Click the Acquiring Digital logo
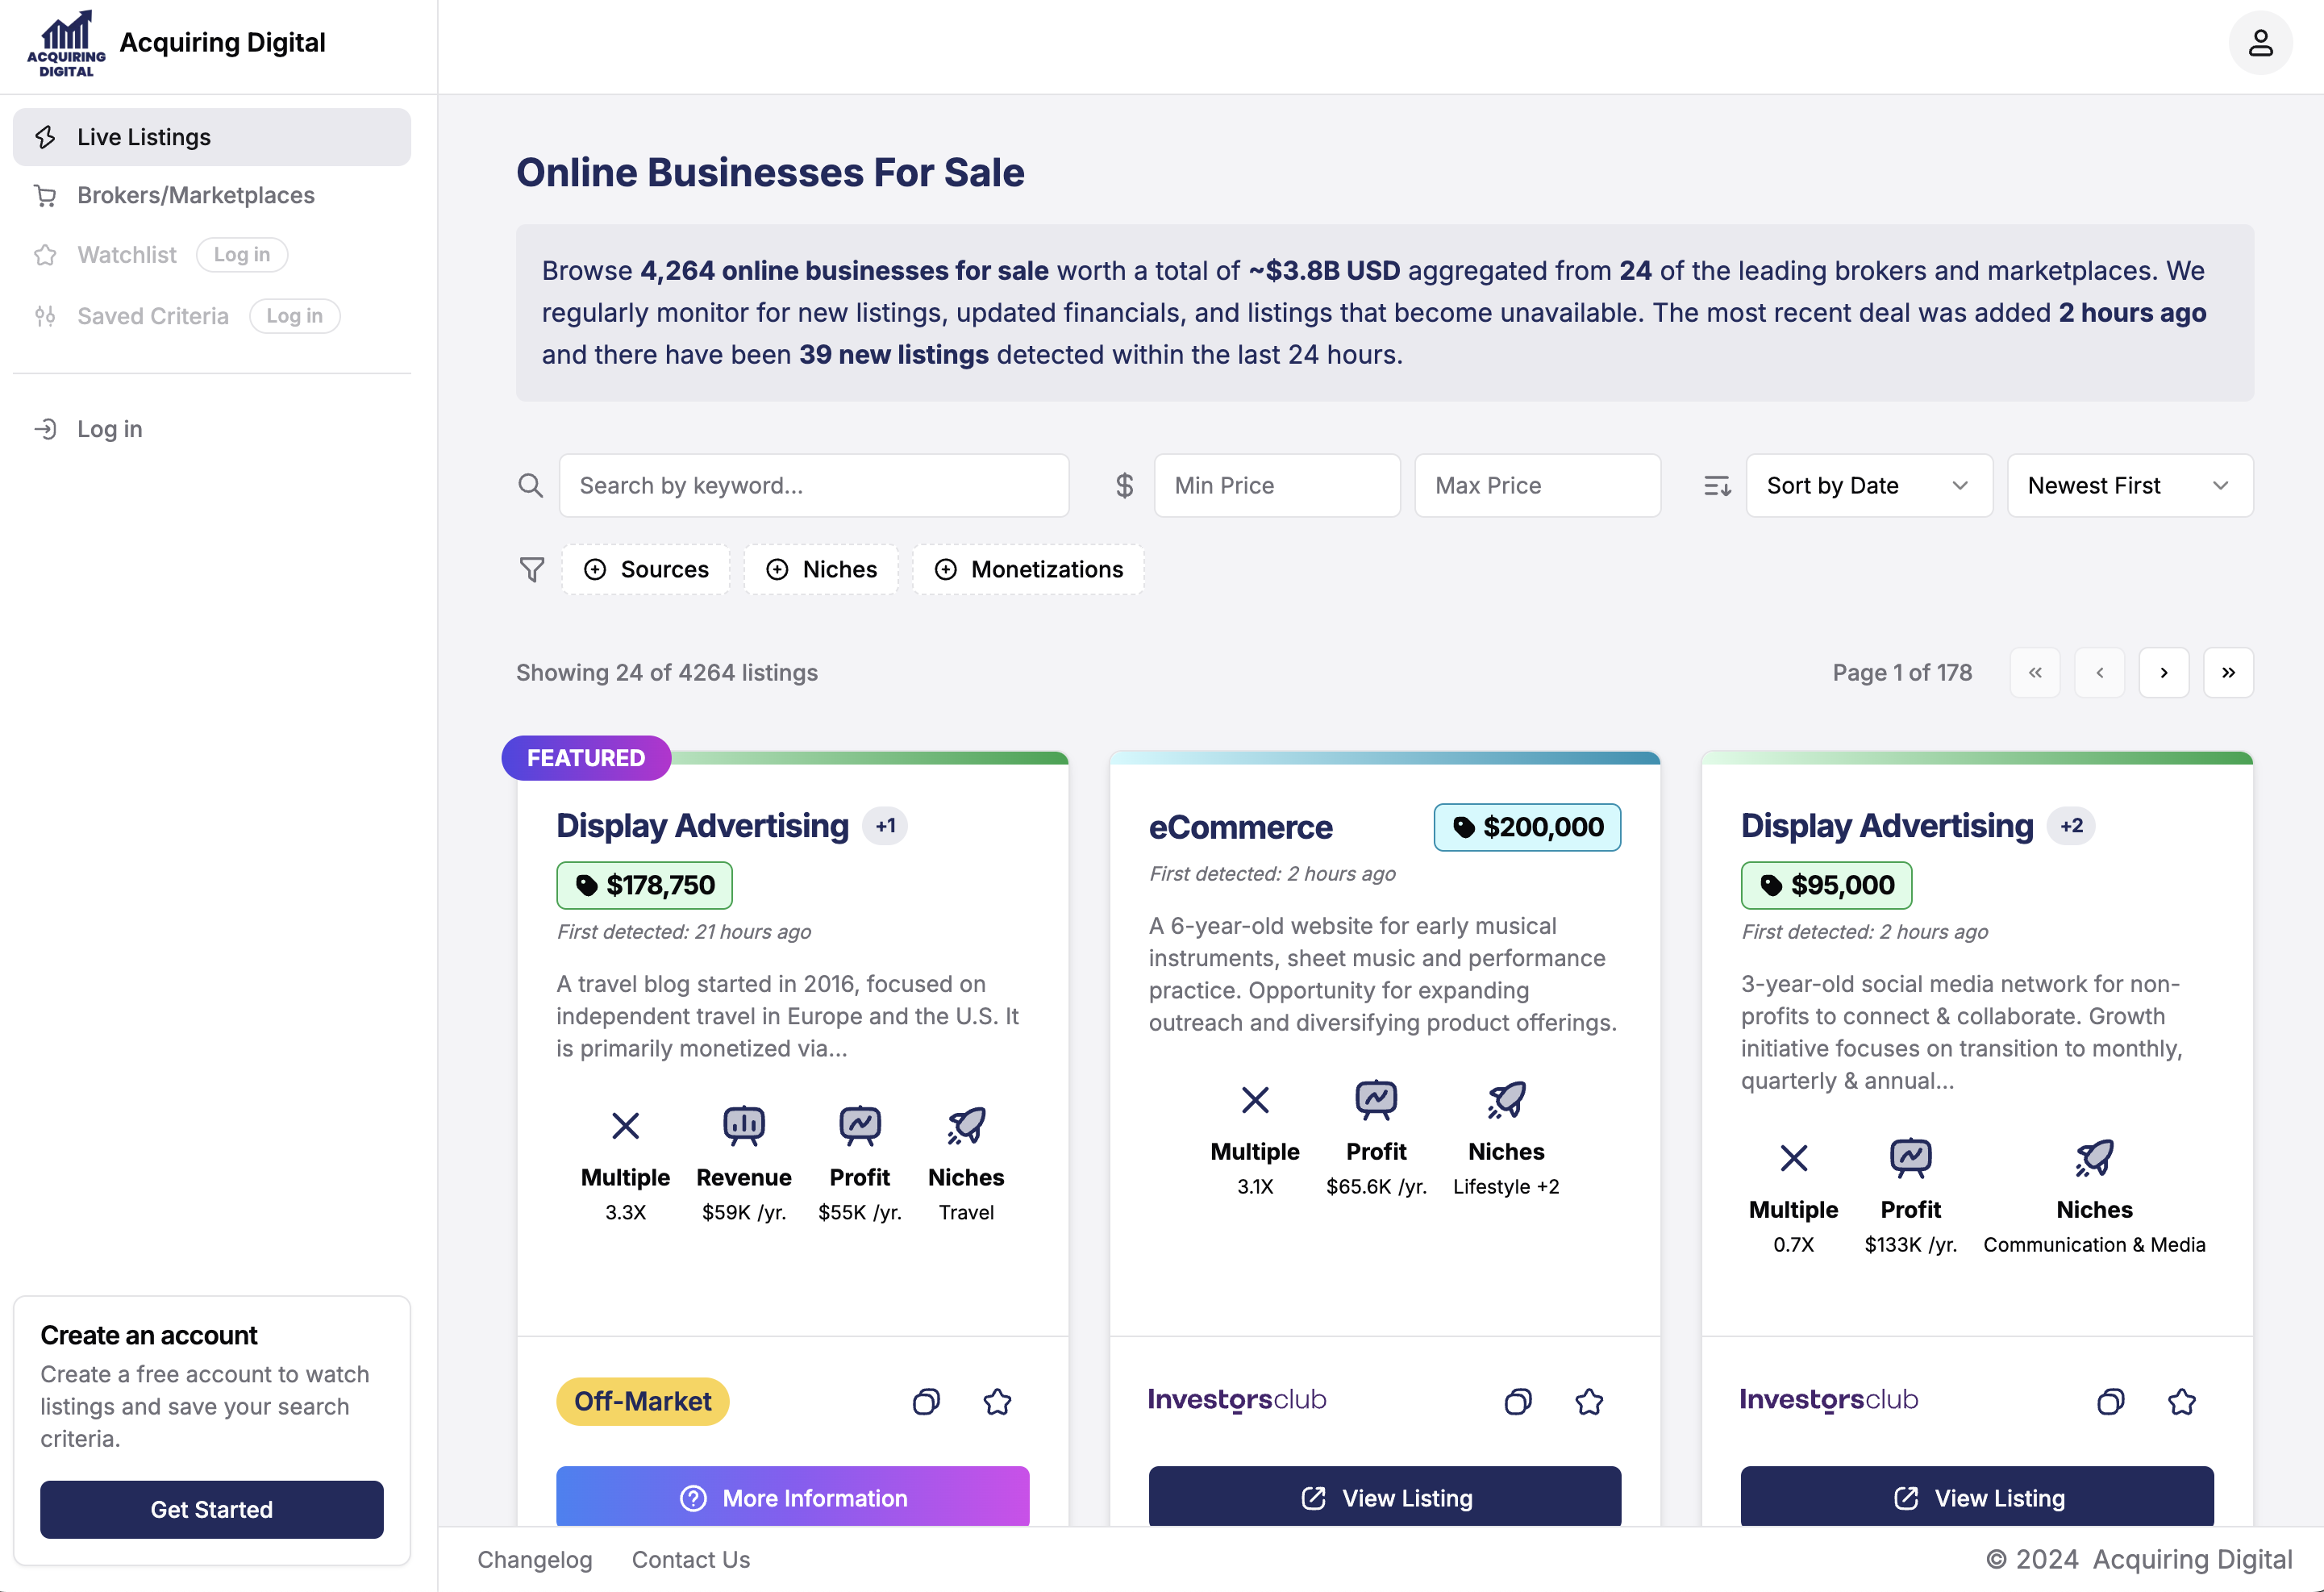Viewport: 2324px width, 1592px height. [x=66, y=43]
